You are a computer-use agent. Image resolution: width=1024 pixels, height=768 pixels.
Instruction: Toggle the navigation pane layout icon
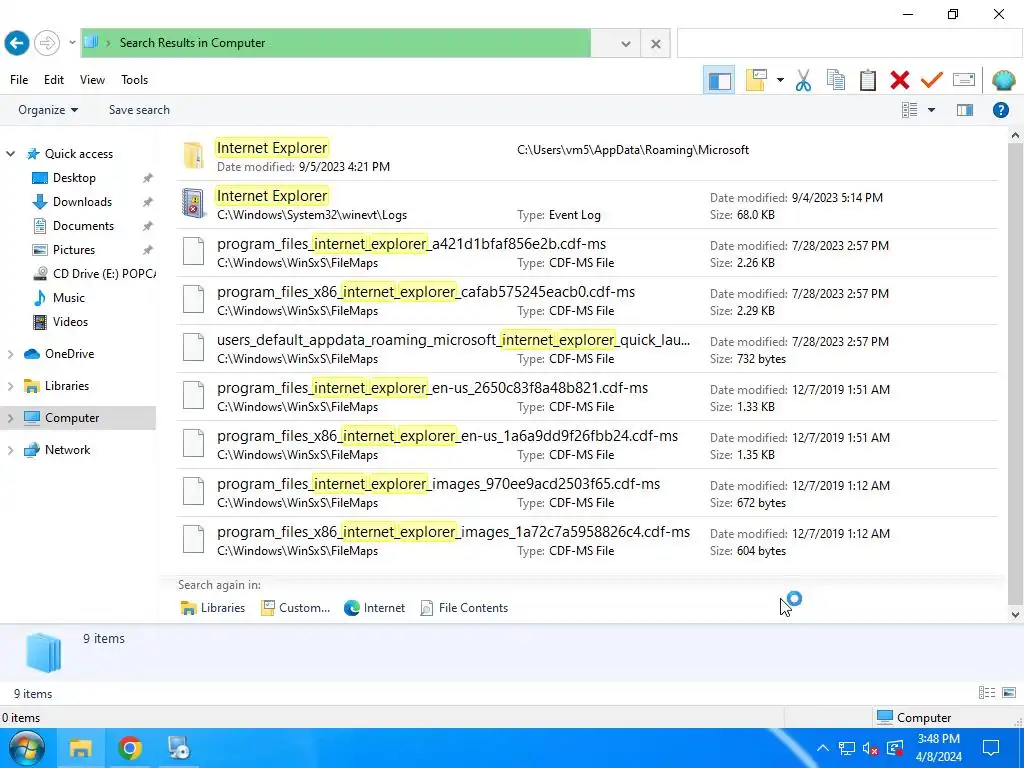[x=720, y=80]
